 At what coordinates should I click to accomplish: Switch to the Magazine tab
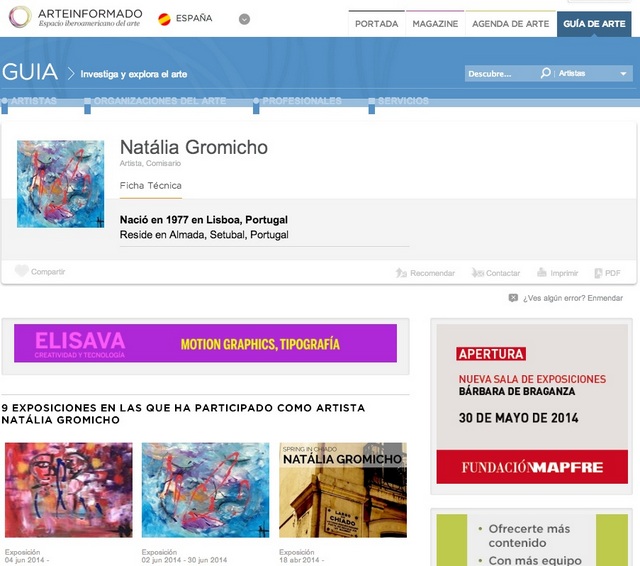tap(435, 24)
